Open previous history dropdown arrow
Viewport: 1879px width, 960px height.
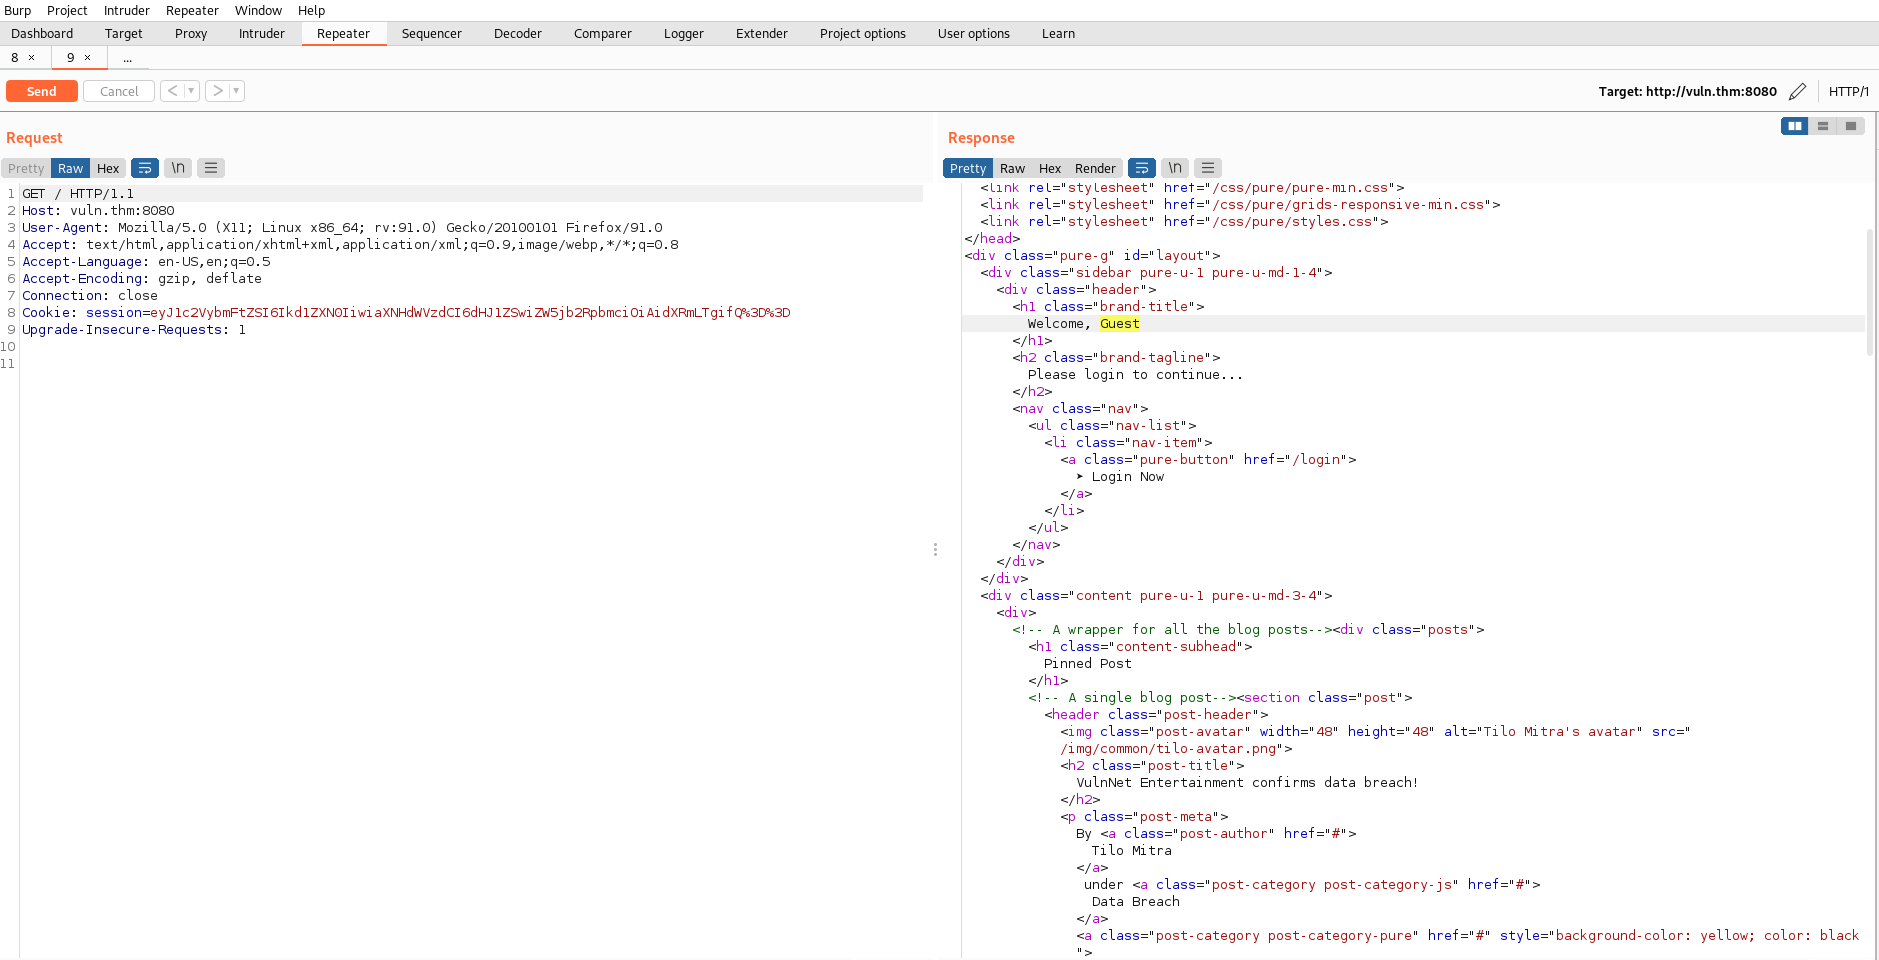click(192, 91)
